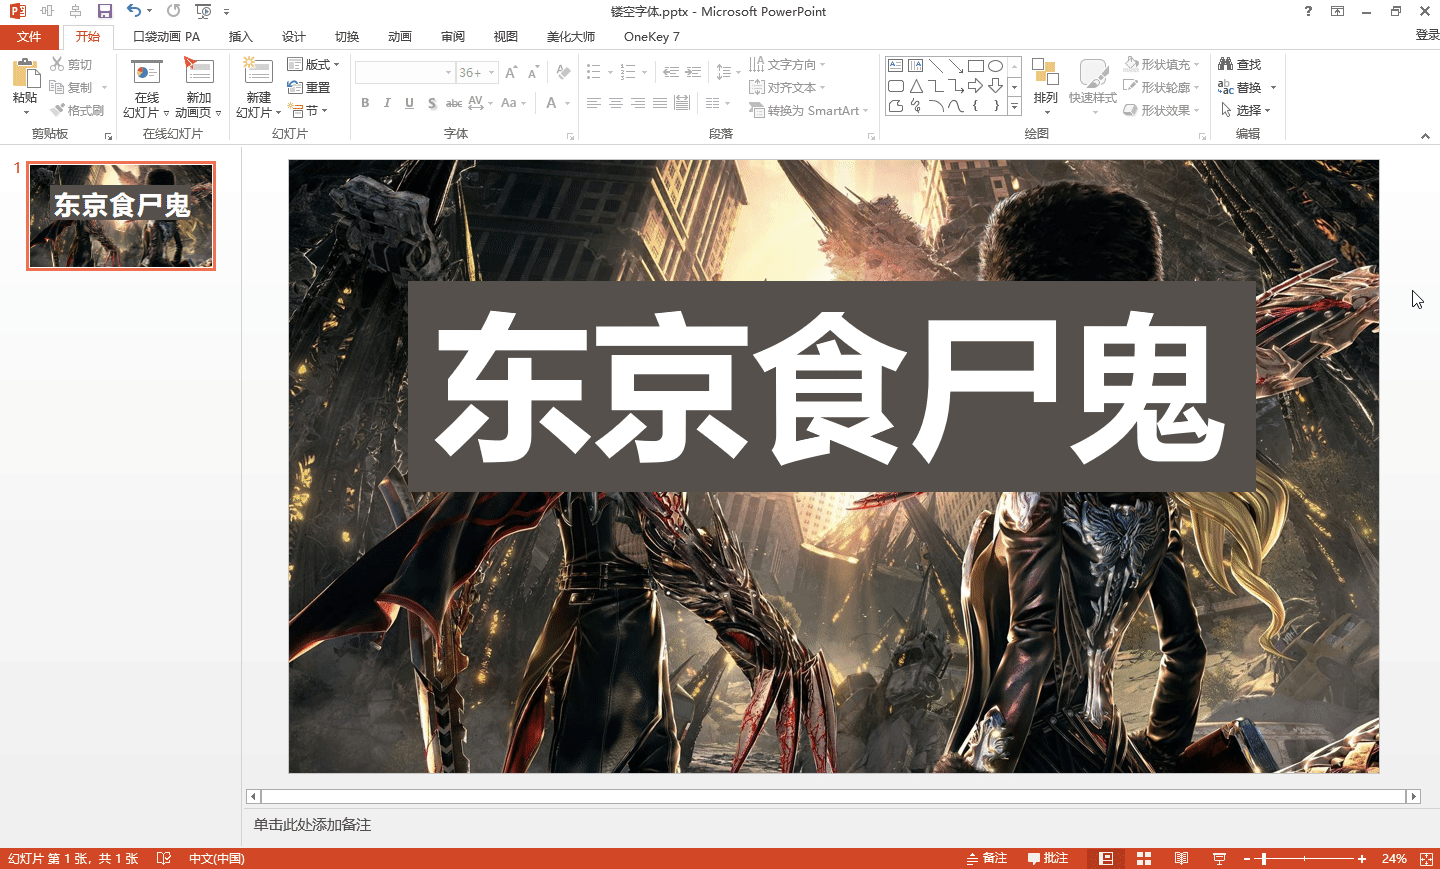Switch to Normal view in the status bar
Screen dimensions: 1440x869
coord(1106,859)
